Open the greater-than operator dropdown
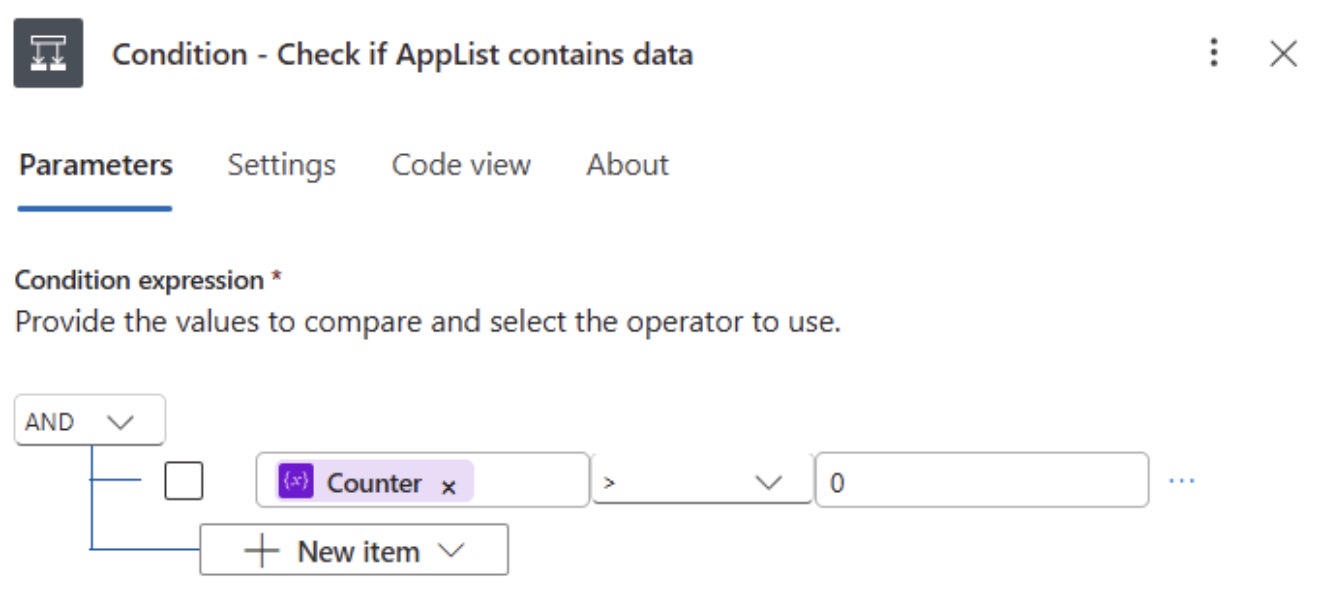 click(701, 481)
